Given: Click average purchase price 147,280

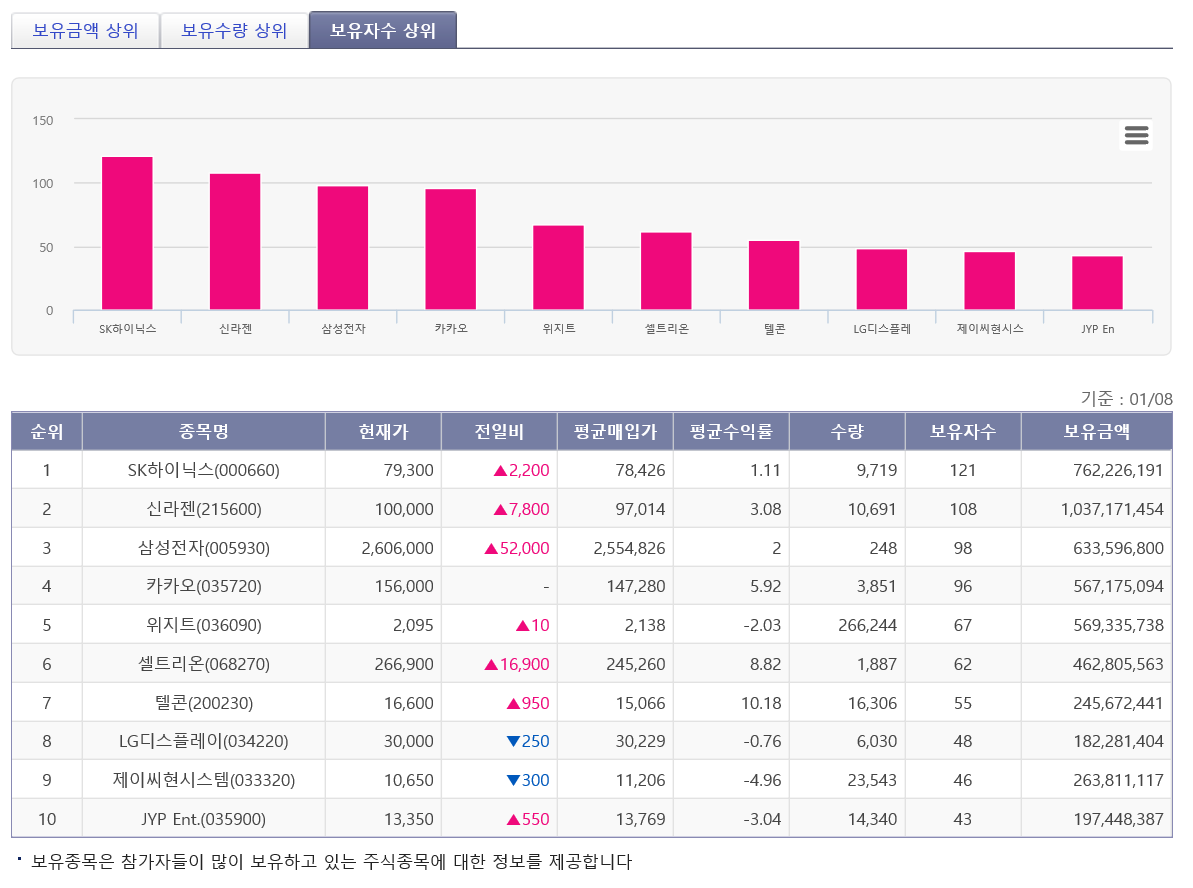Looking at the screenshot, I should (x=636, y=586).
